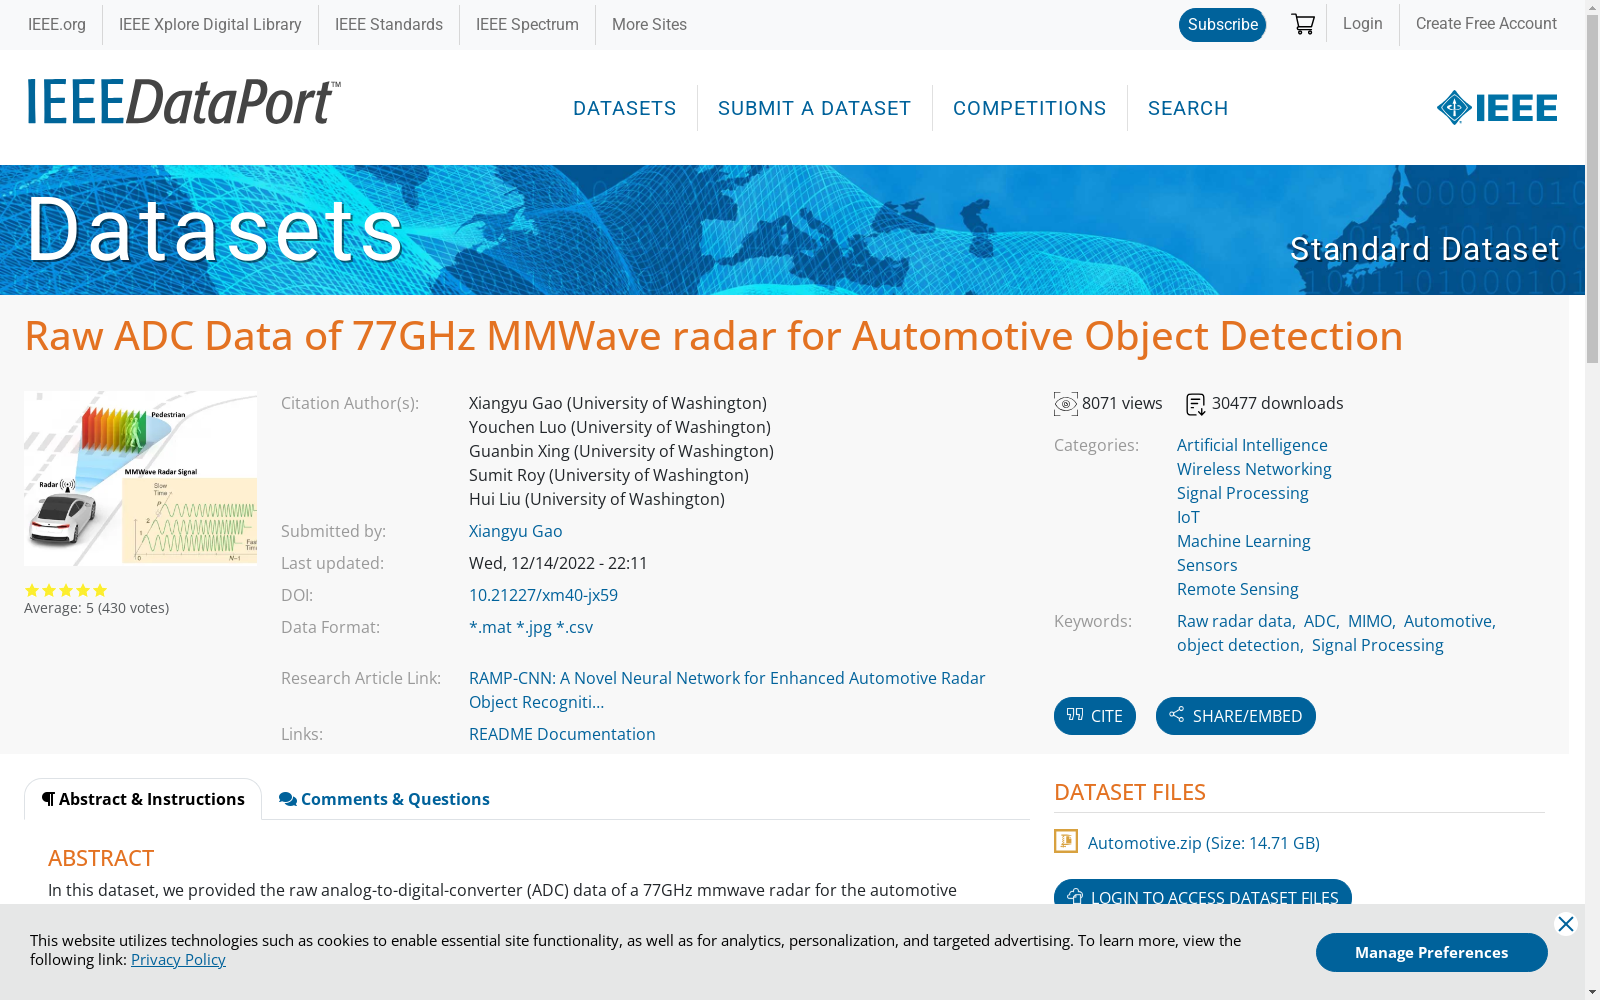Open IEEE Spectrum link
1600x1000 pixels.
tap(527, 25)
